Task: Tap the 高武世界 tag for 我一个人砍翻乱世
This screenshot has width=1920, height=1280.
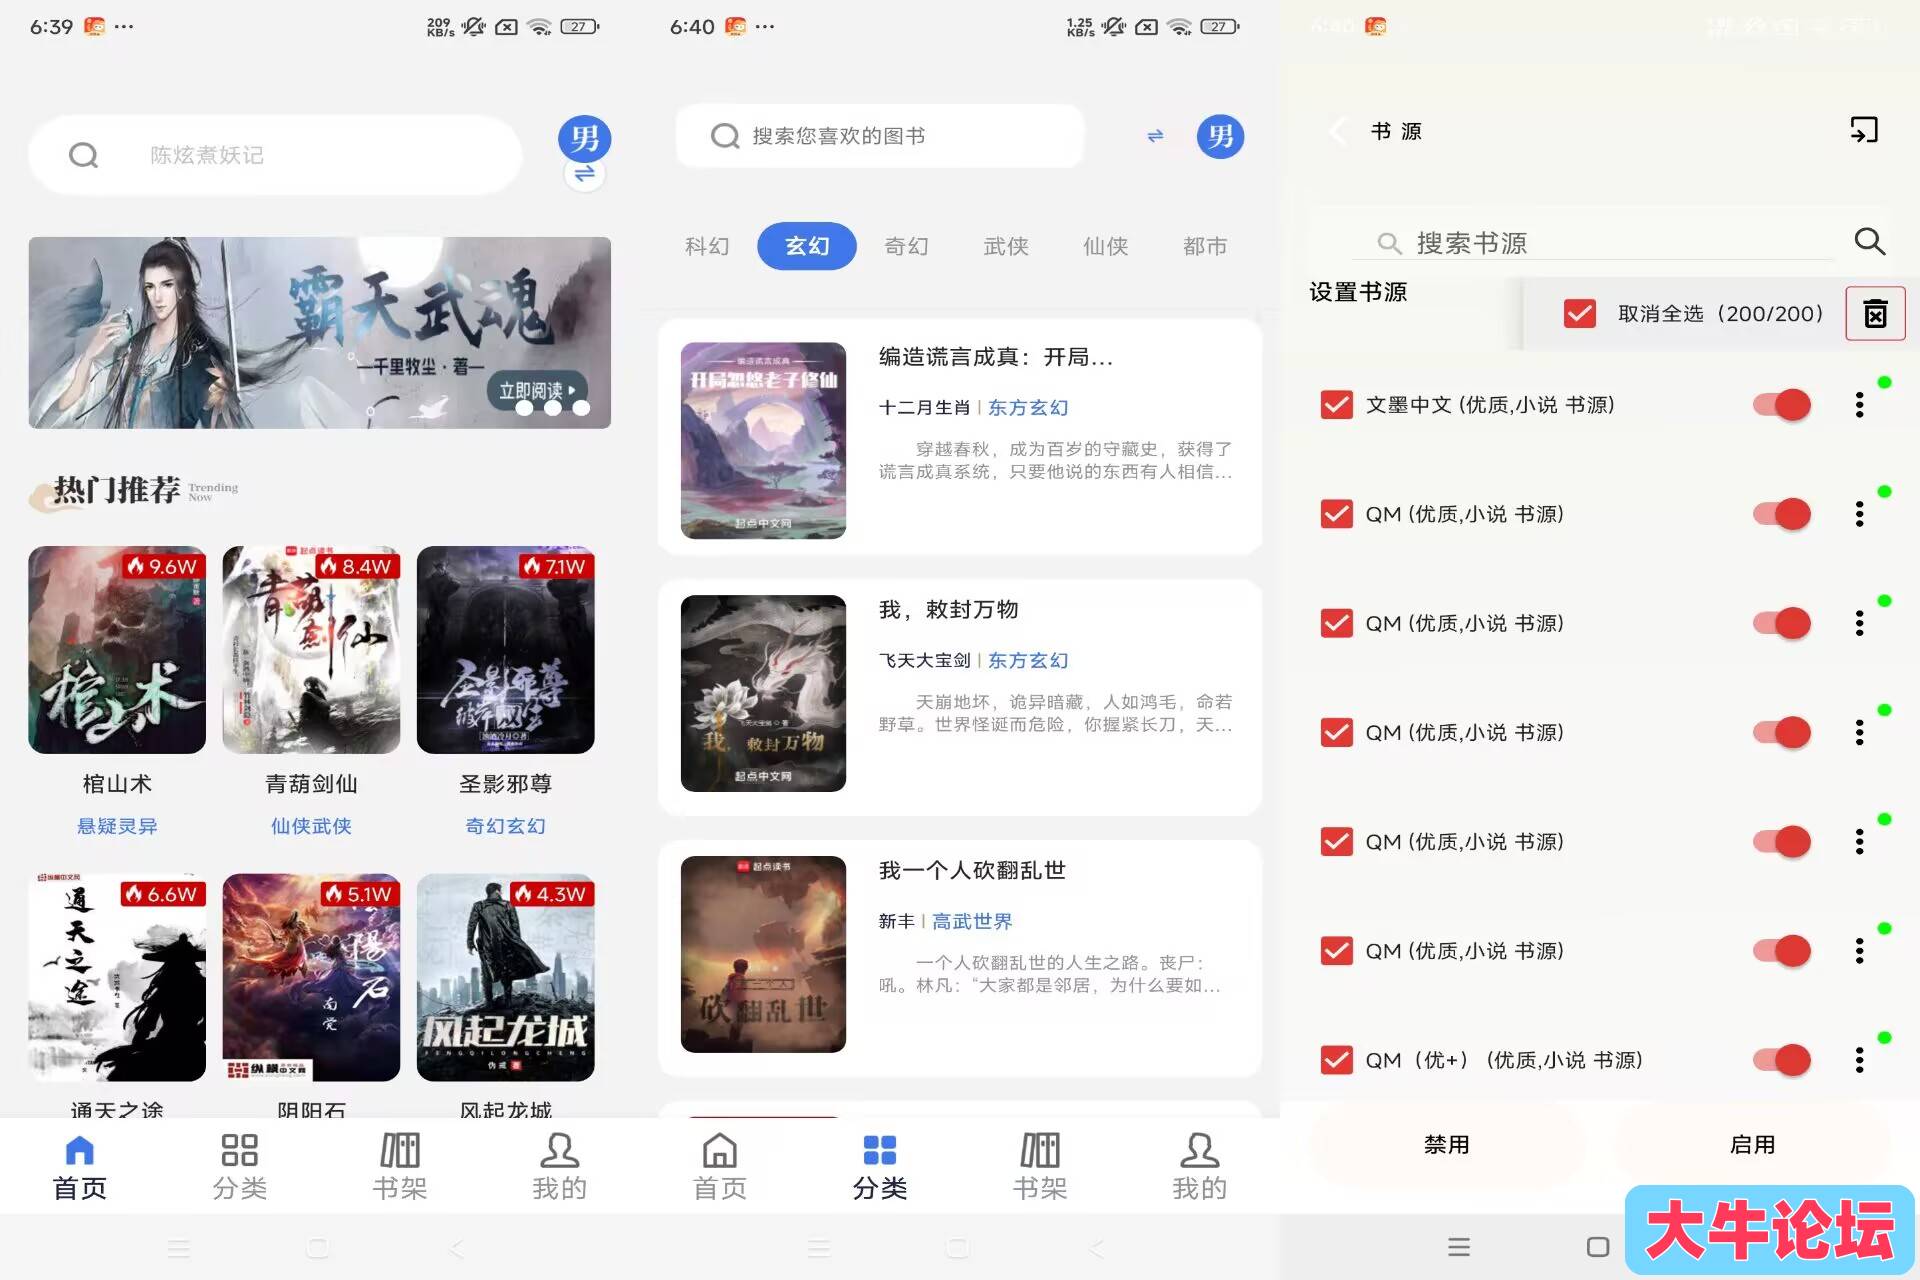Action: point(972,921)
